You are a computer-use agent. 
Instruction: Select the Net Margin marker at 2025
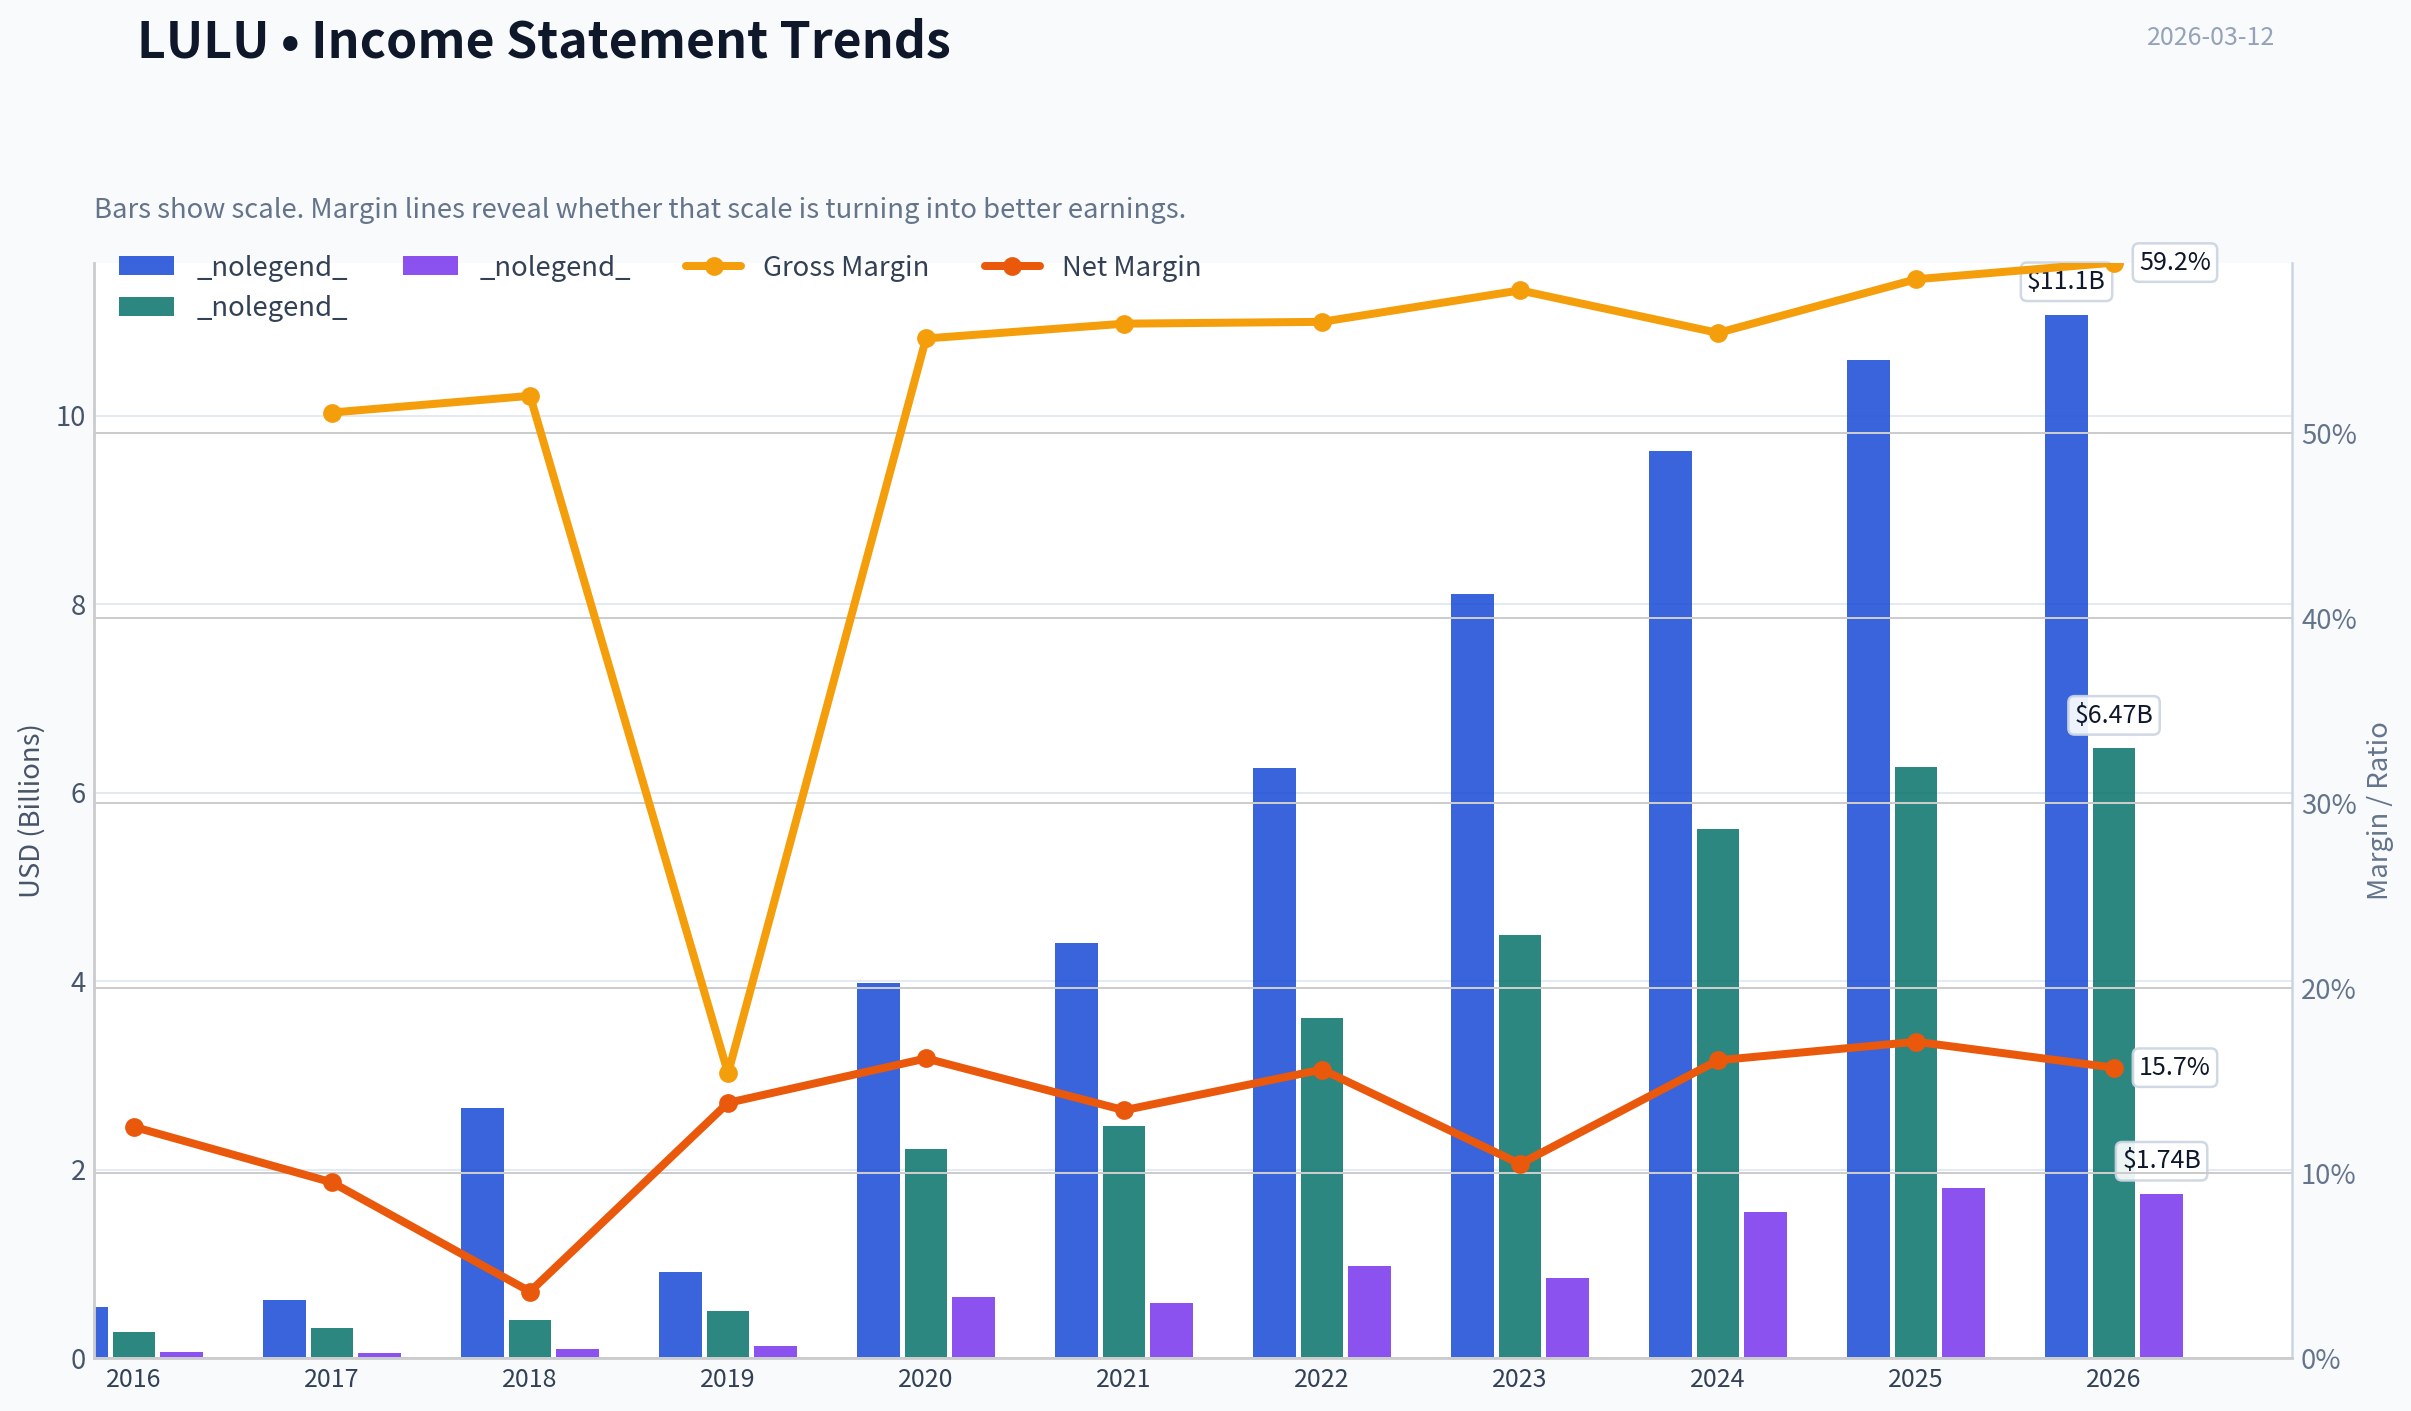pyautogui.click(x=1916, y=1043)
